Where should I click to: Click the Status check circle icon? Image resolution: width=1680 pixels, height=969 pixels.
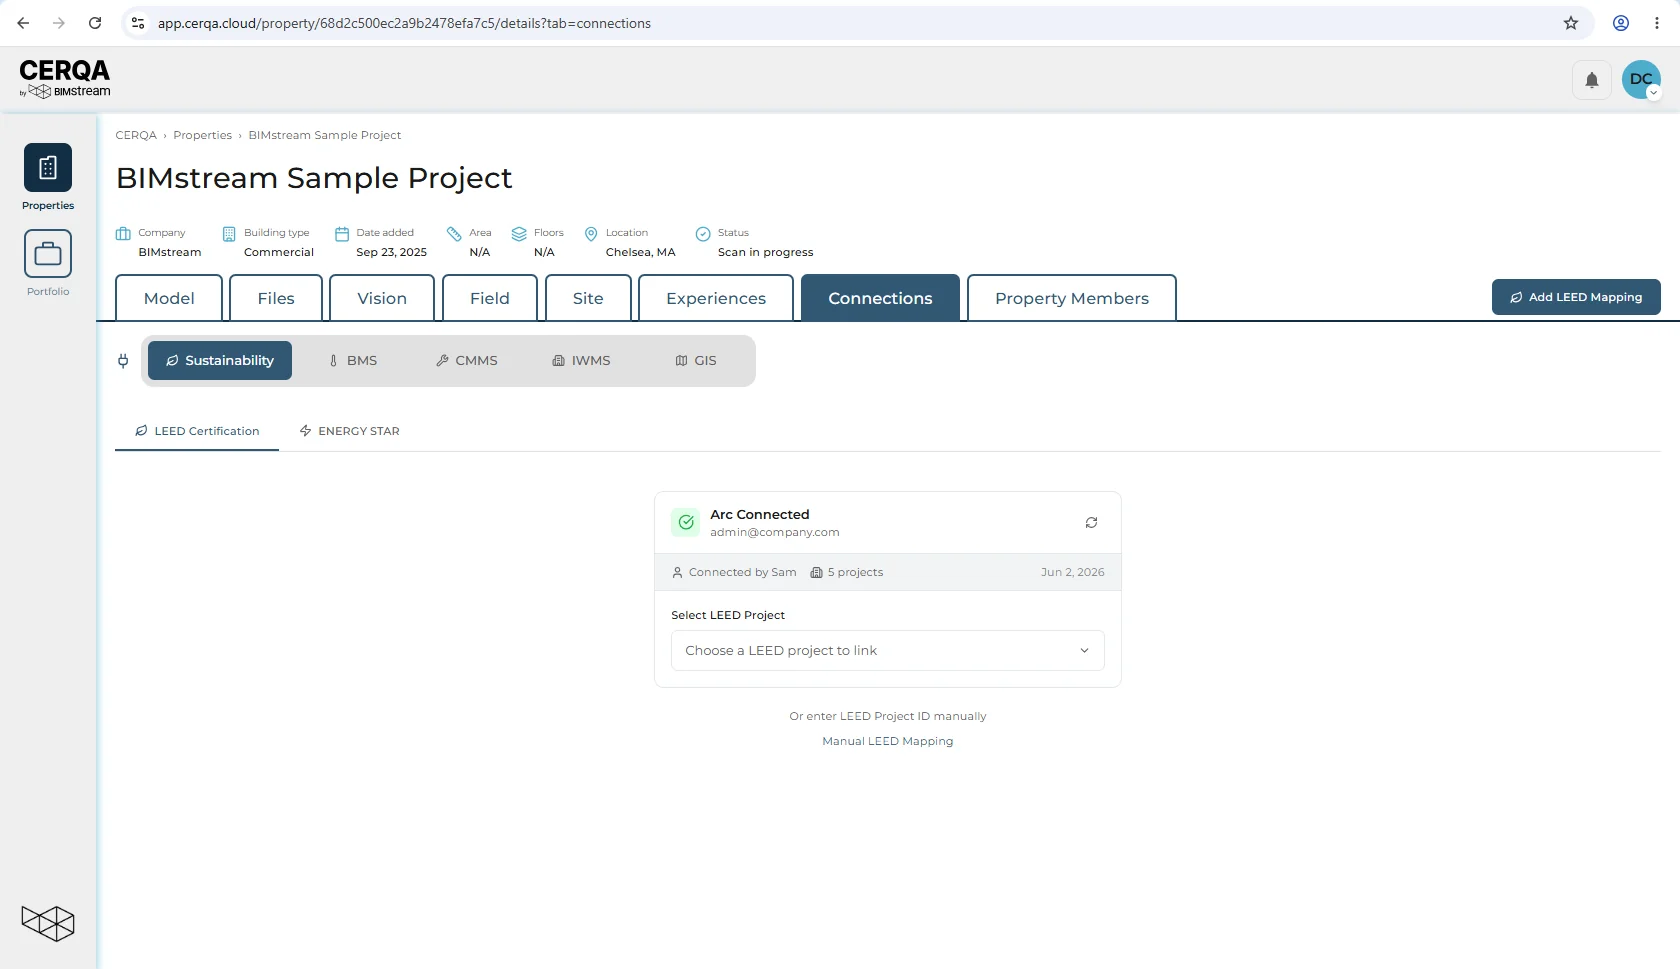pyautogui.click(x=703, y=234)
